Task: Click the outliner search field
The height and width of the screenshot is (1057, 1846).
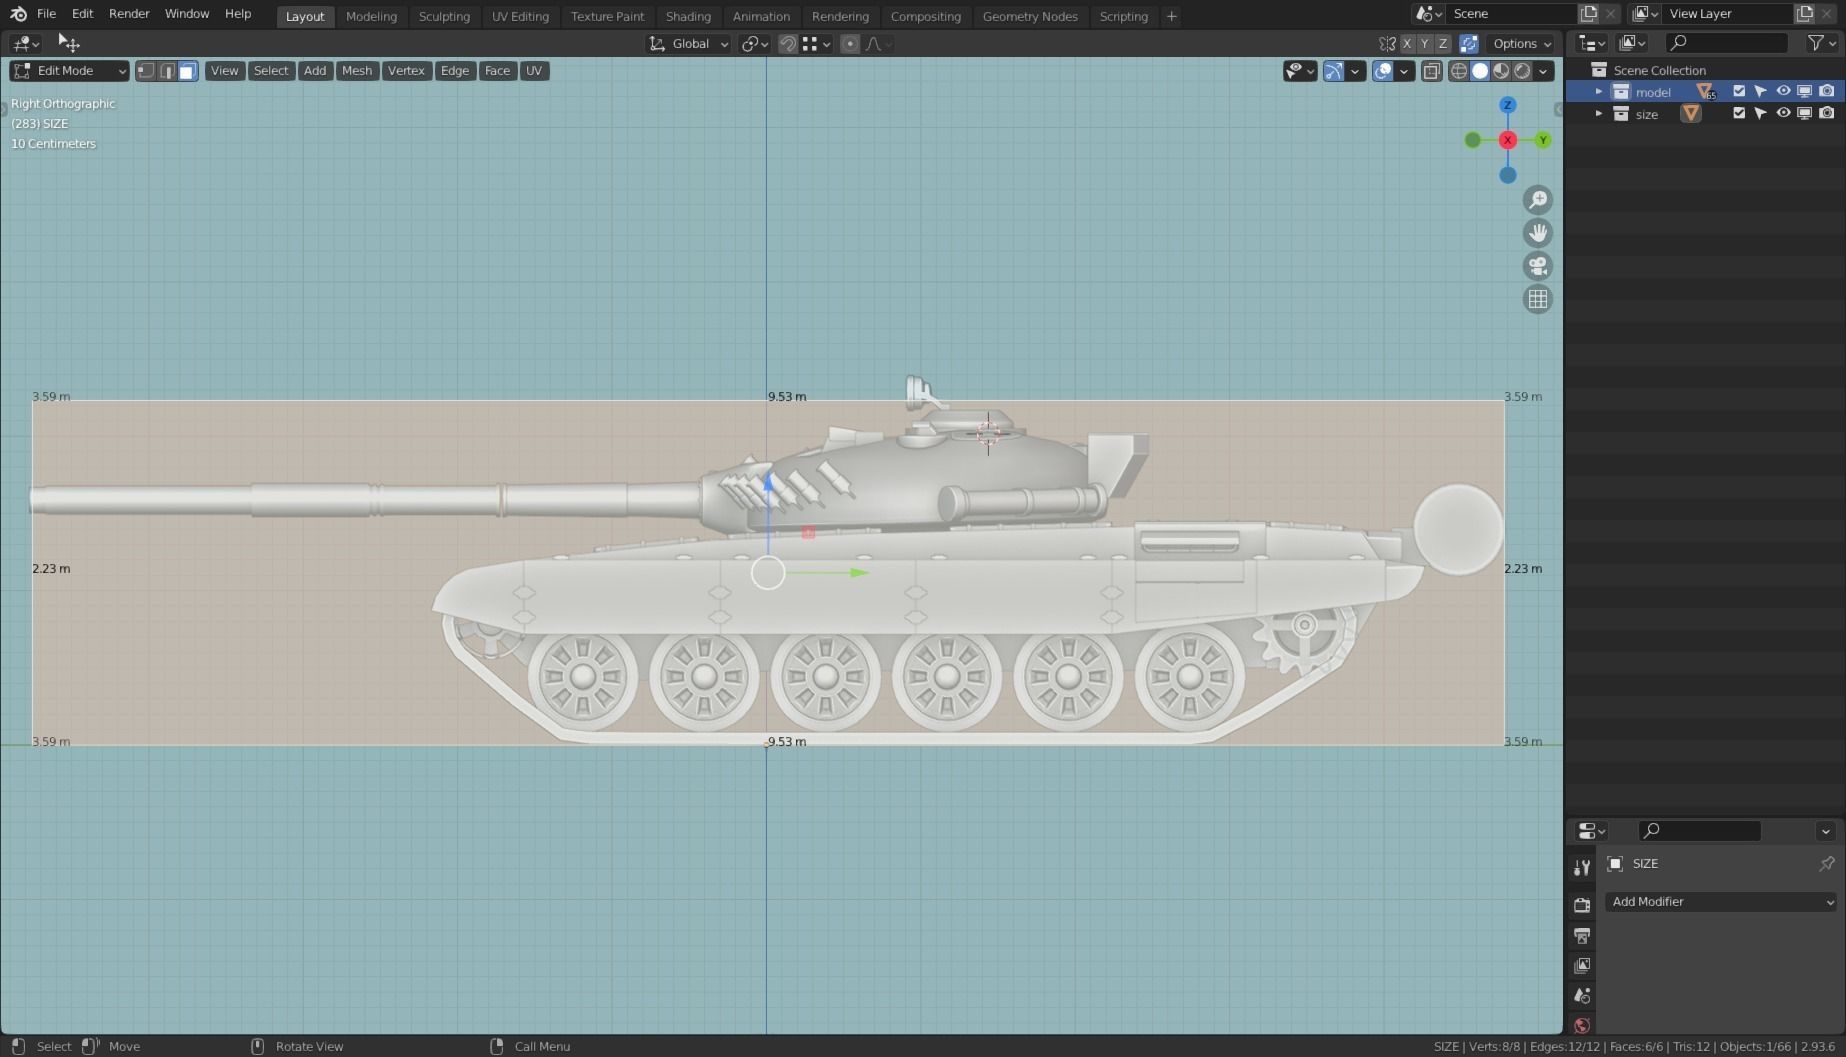Action: [1726, 43]
